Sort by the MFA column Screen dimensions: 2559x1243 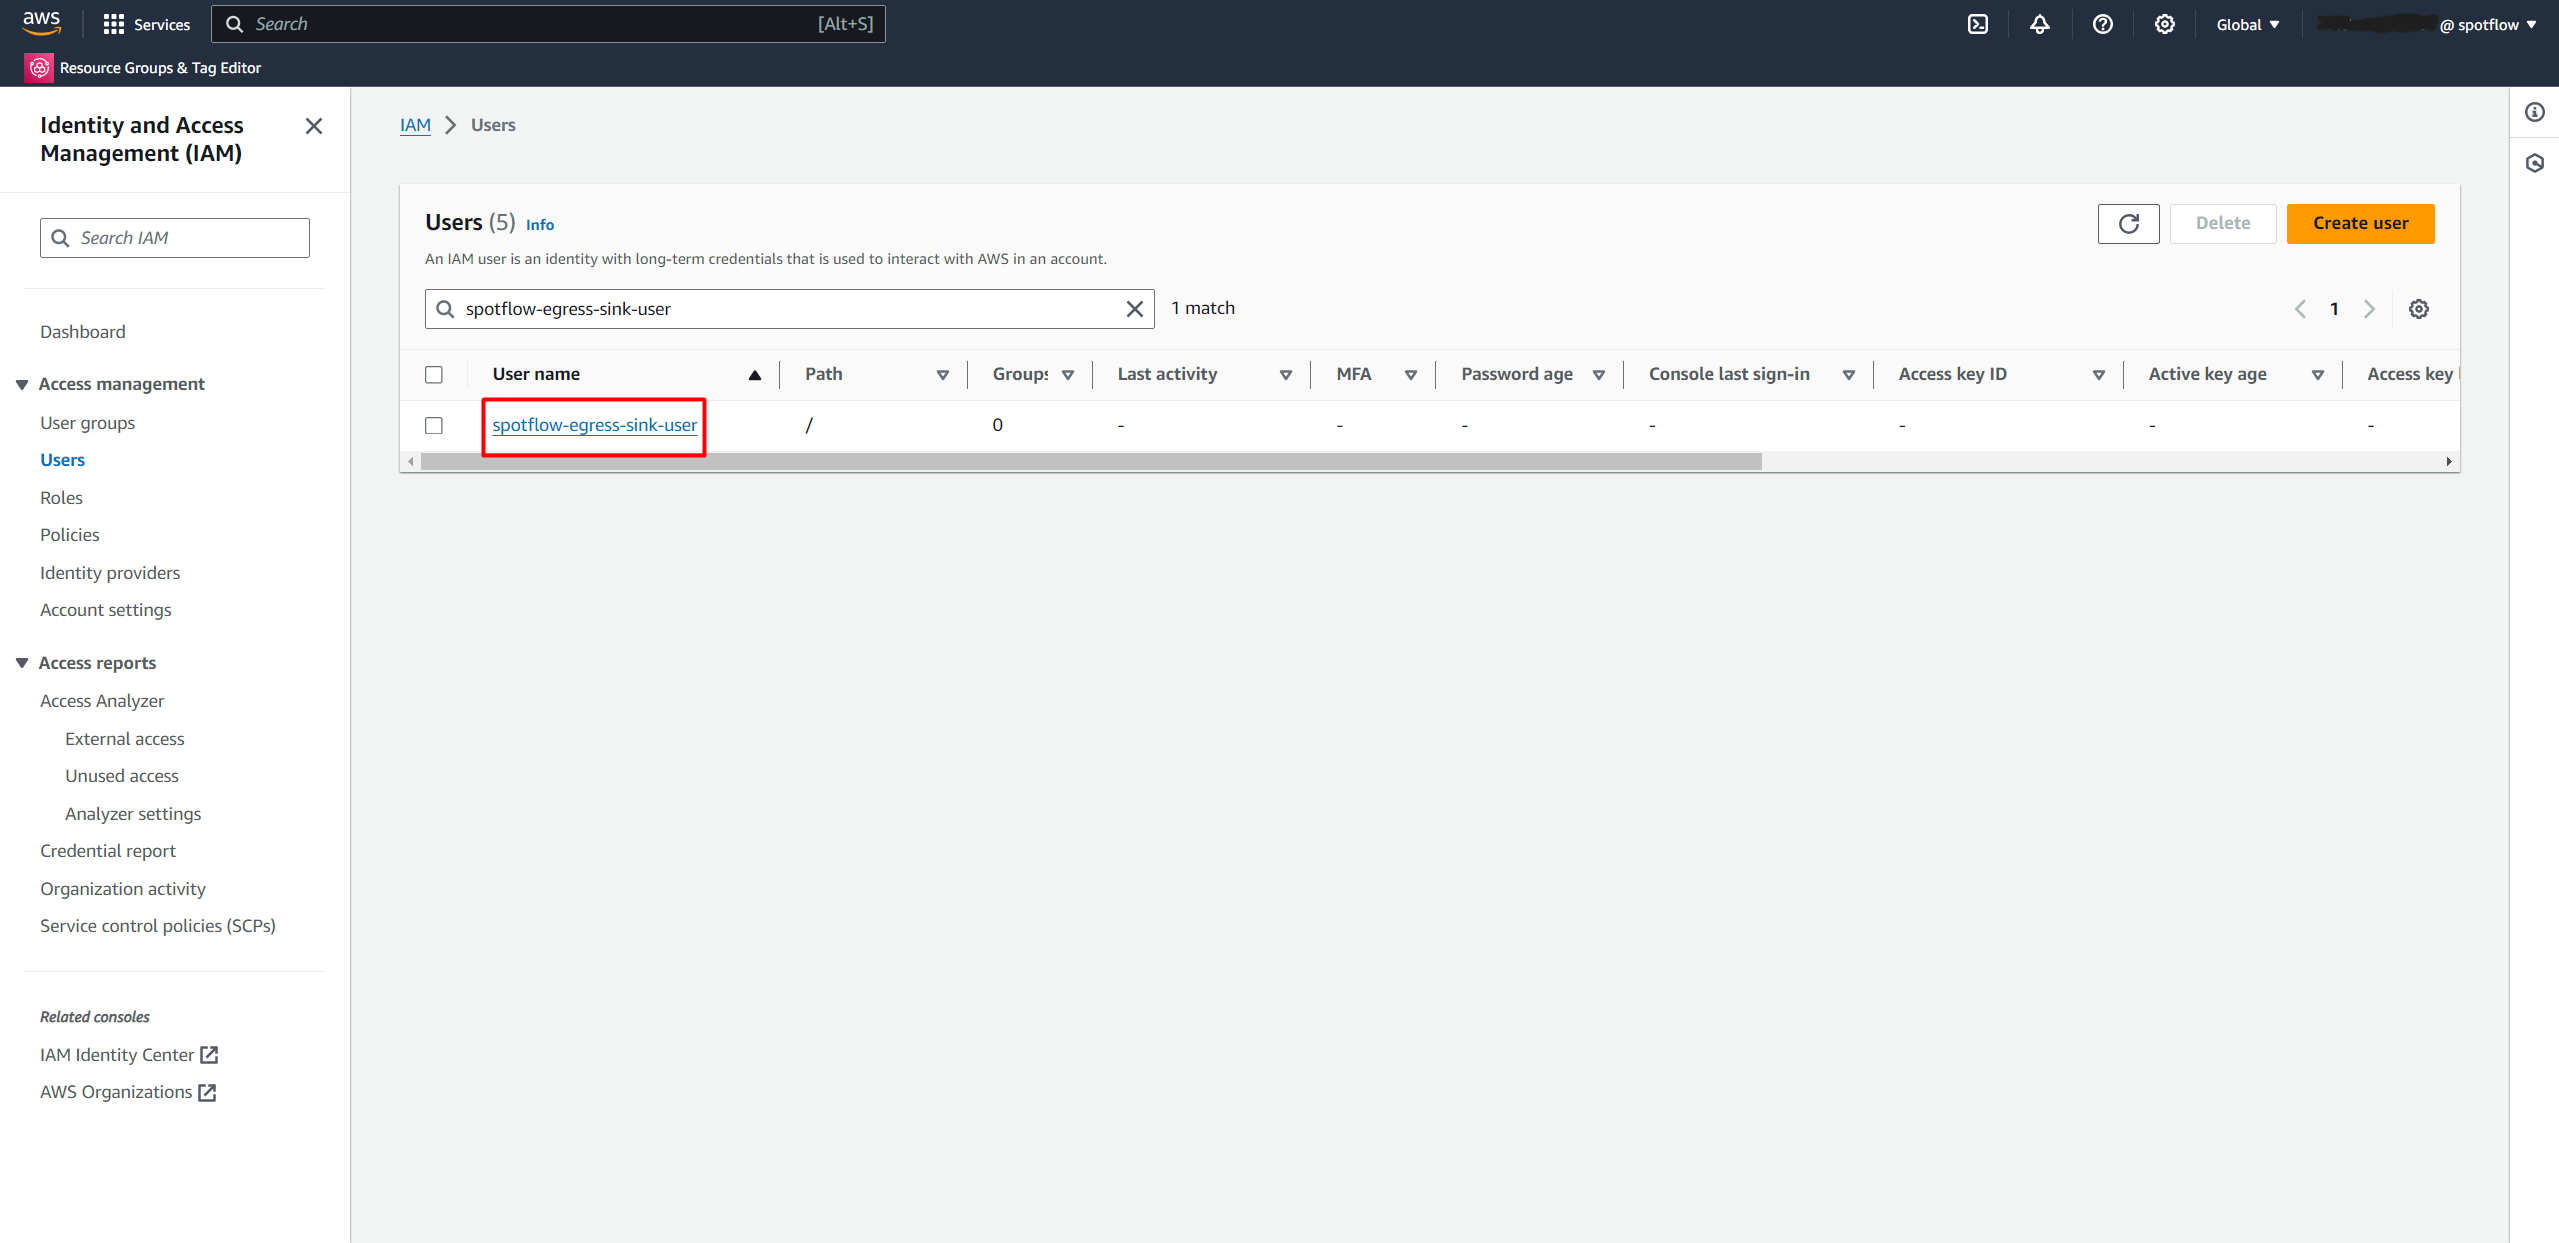(1411, 375)
